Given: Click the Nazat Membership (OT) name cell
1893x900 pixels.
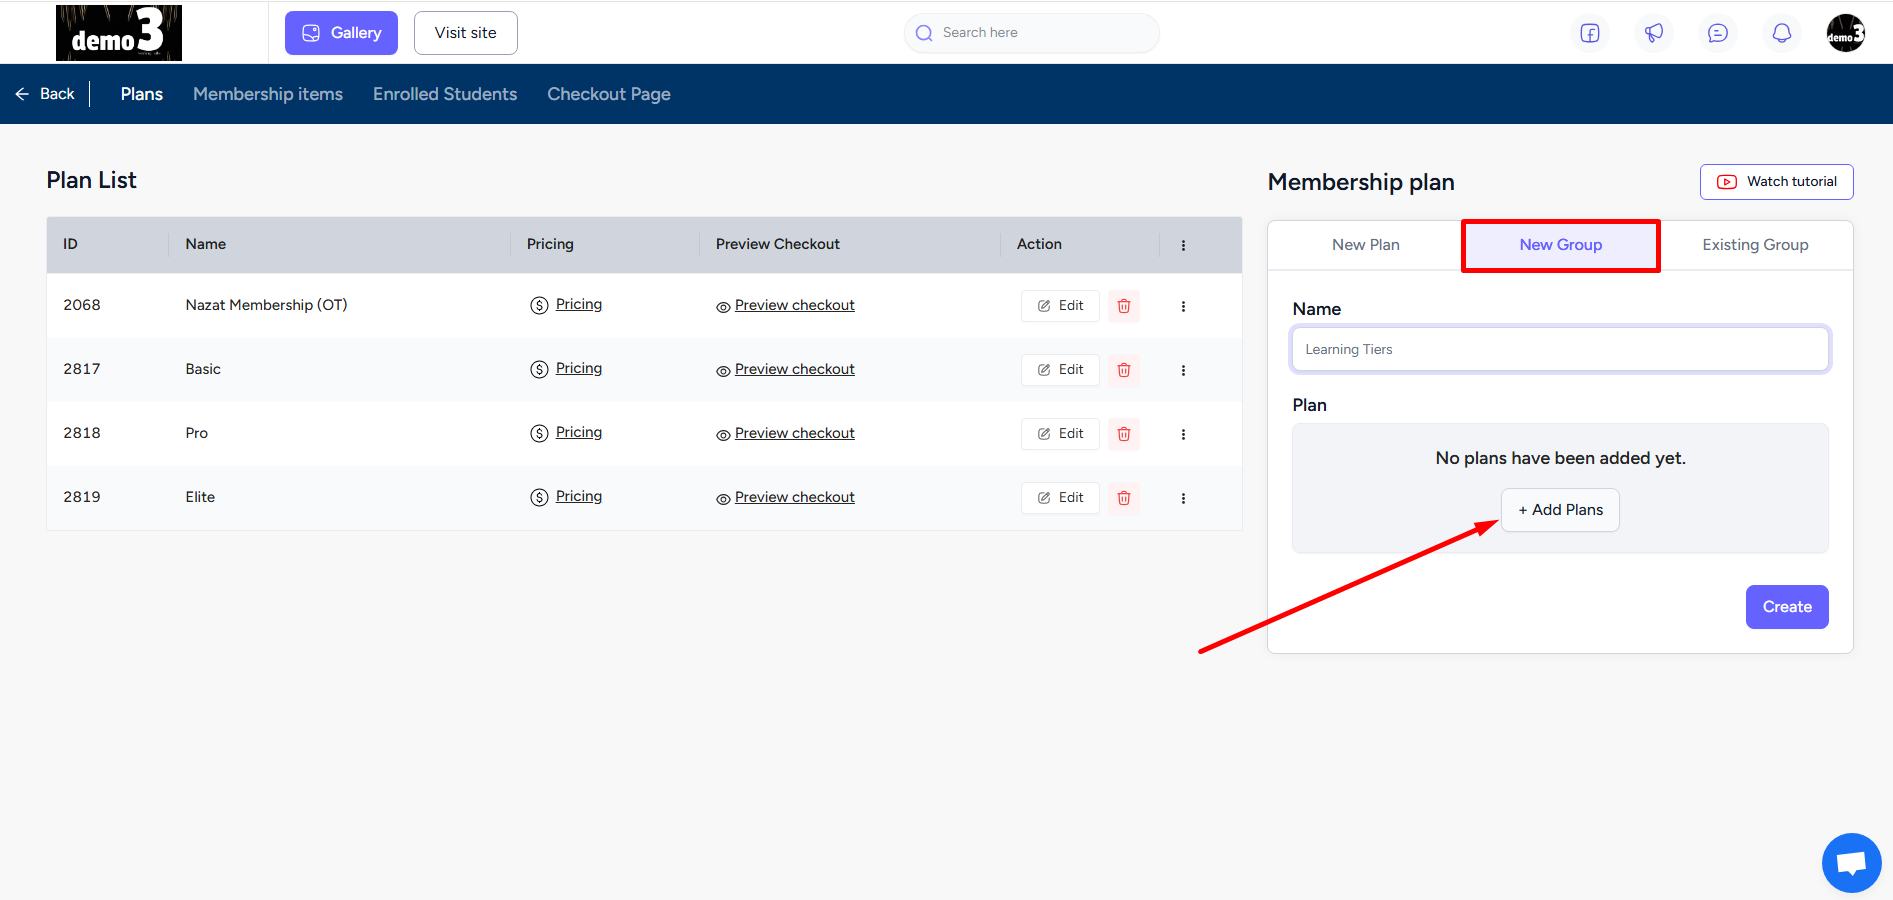Looking at the screenshot, I should (267, 305).
